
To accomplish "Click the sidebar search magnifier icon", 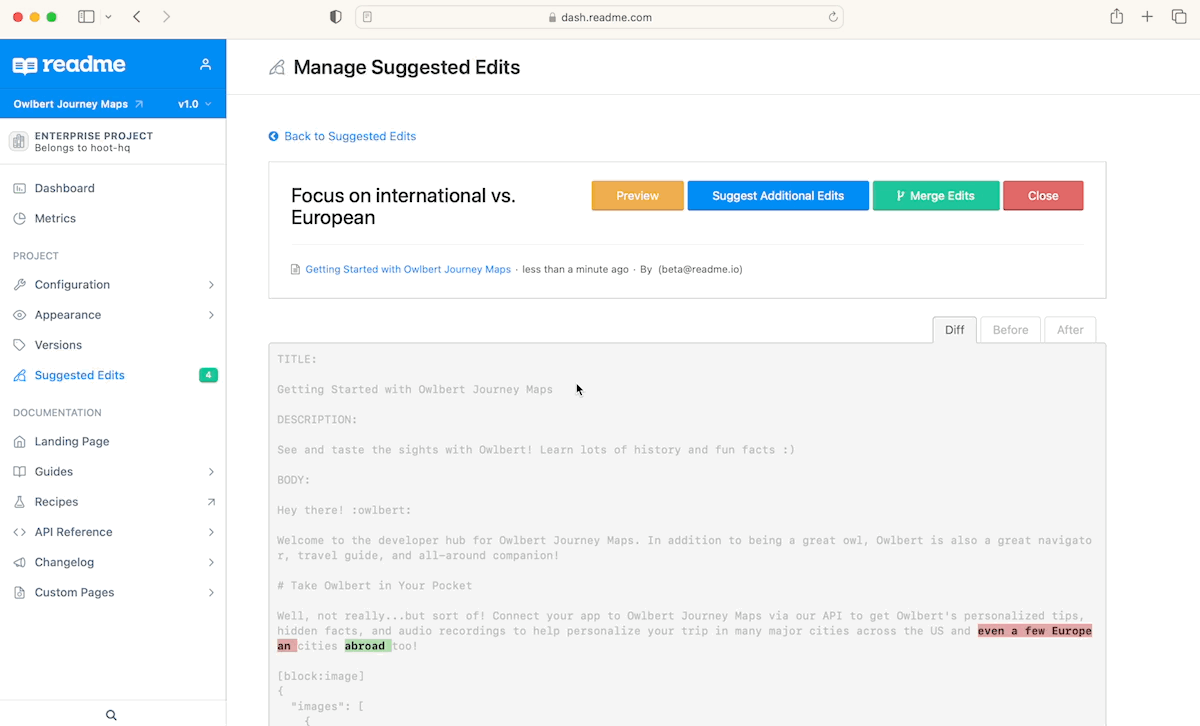I will (111, 715).
